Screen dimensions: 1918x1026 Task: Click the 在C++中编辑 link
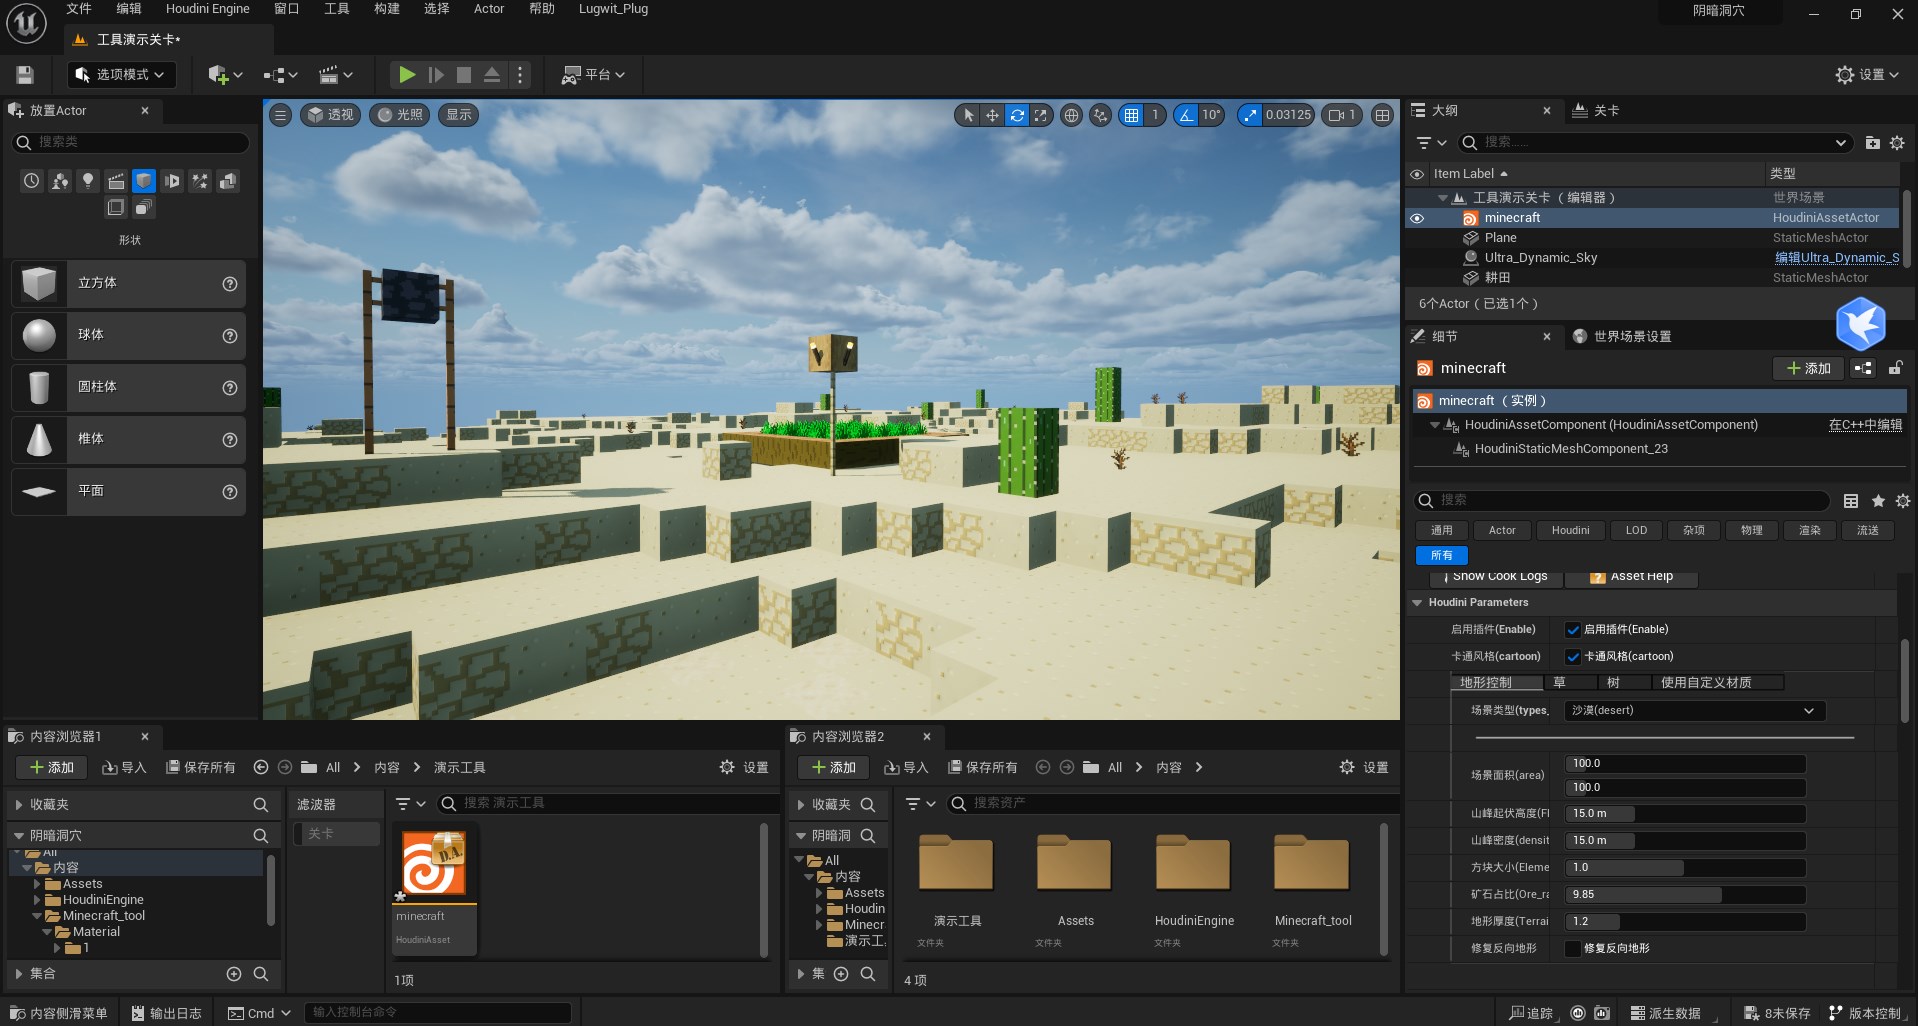pos(1866,425)
